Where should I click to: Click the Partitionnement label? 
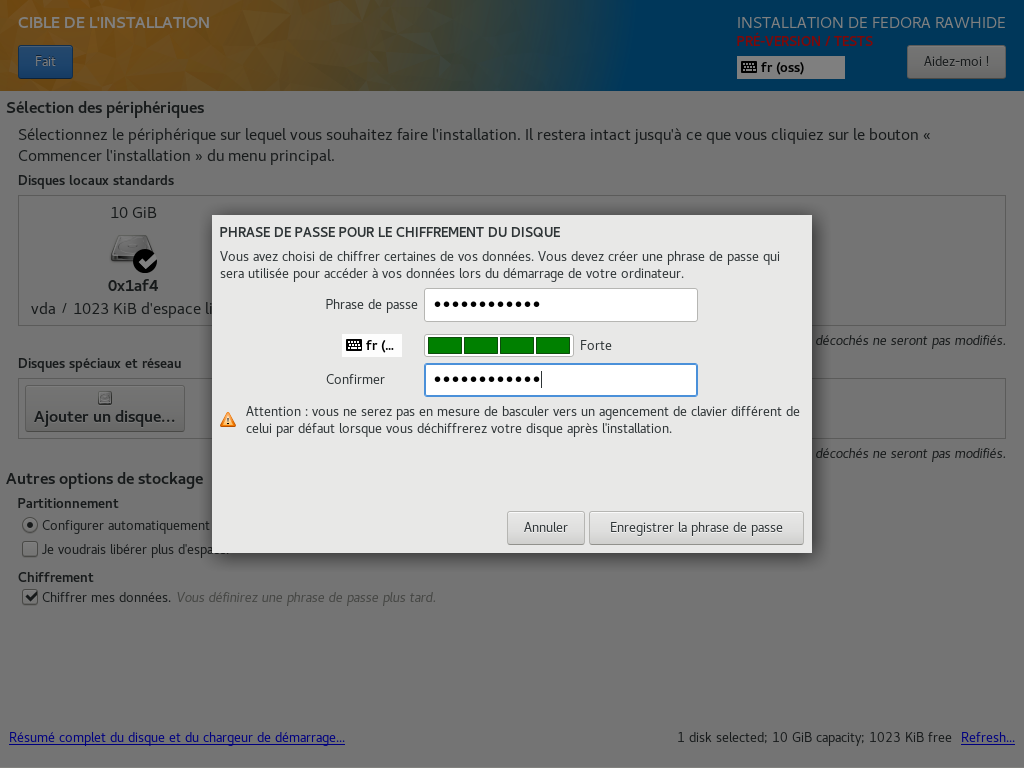pos(68,504)
